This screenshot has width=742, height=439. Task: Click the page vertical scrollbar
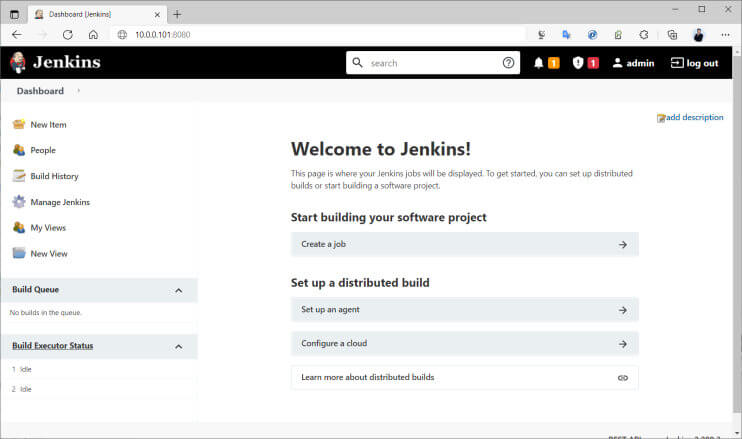737,237
